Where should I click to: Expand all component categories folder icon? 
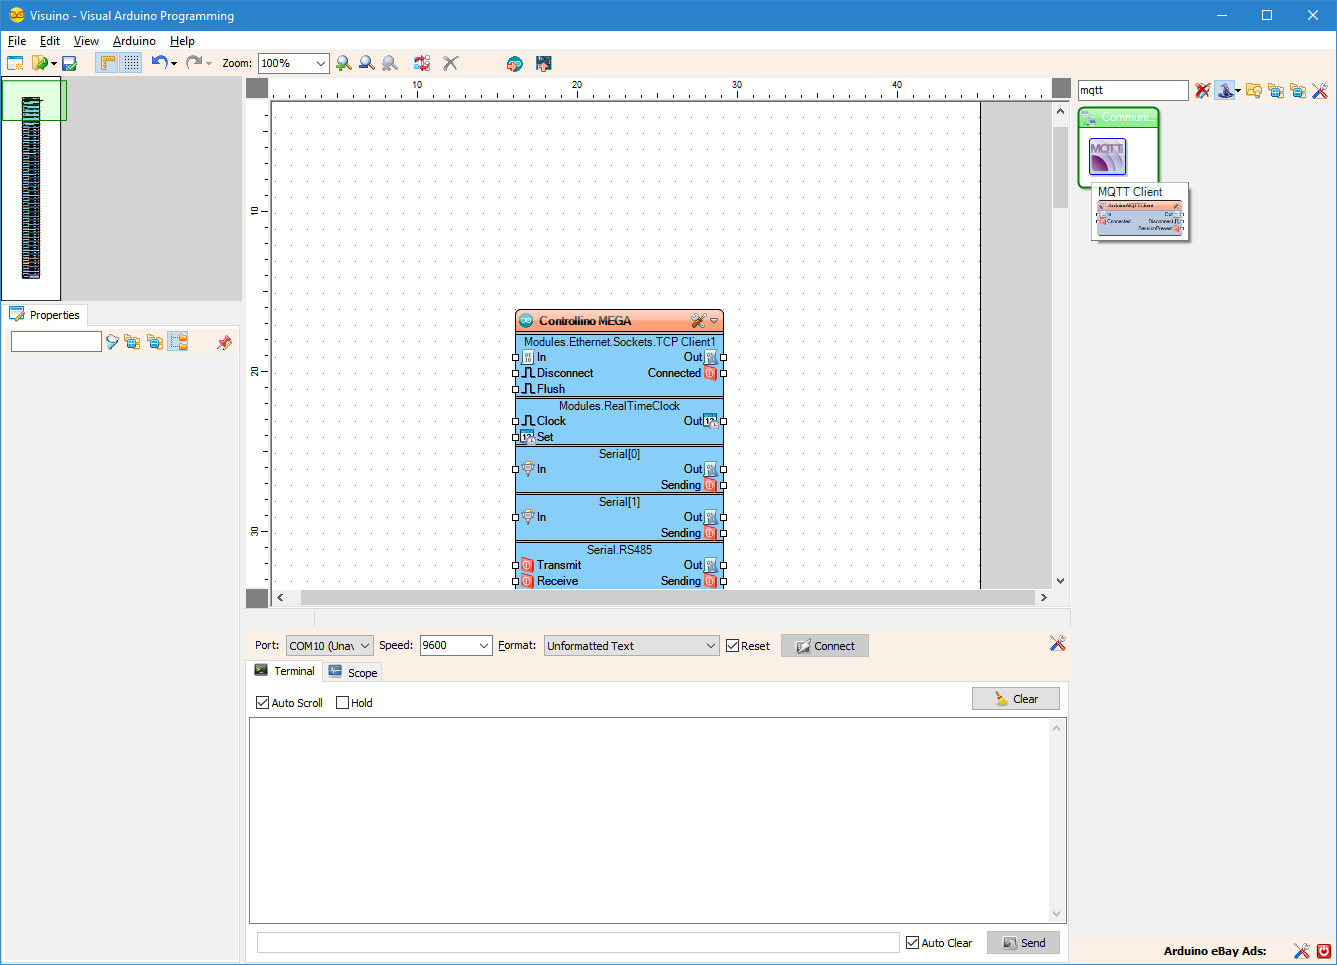pos(1276,91)
